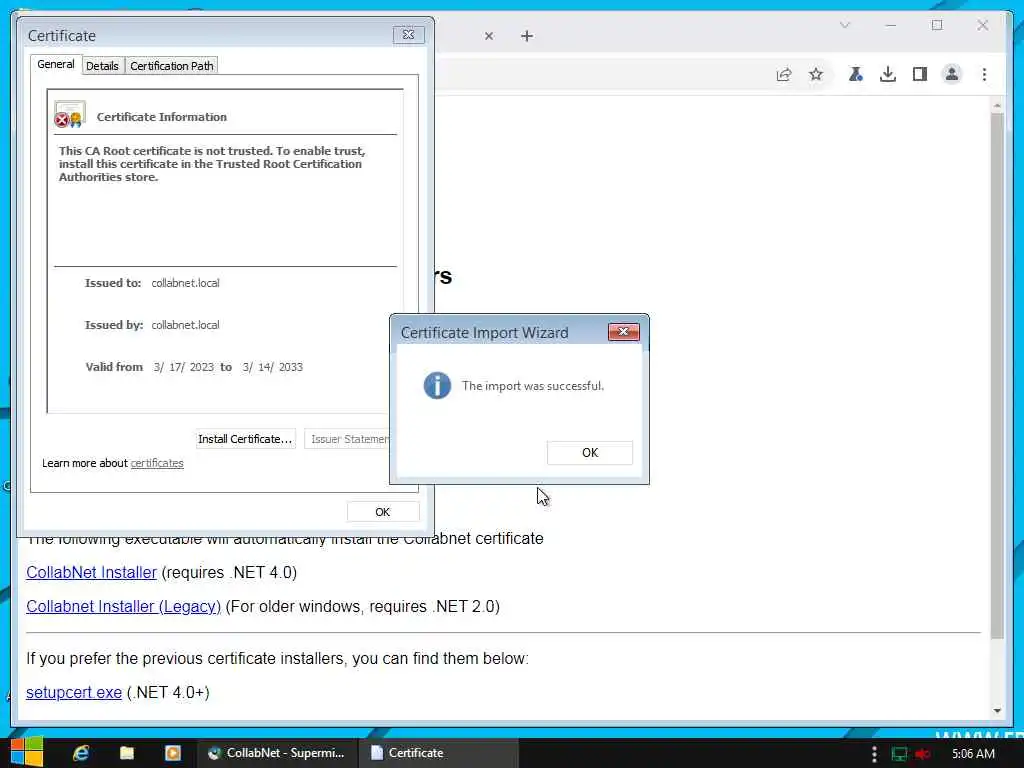Click the 3/ 17/ 2023 start date
1024x768 pixels.
(184, 367)
